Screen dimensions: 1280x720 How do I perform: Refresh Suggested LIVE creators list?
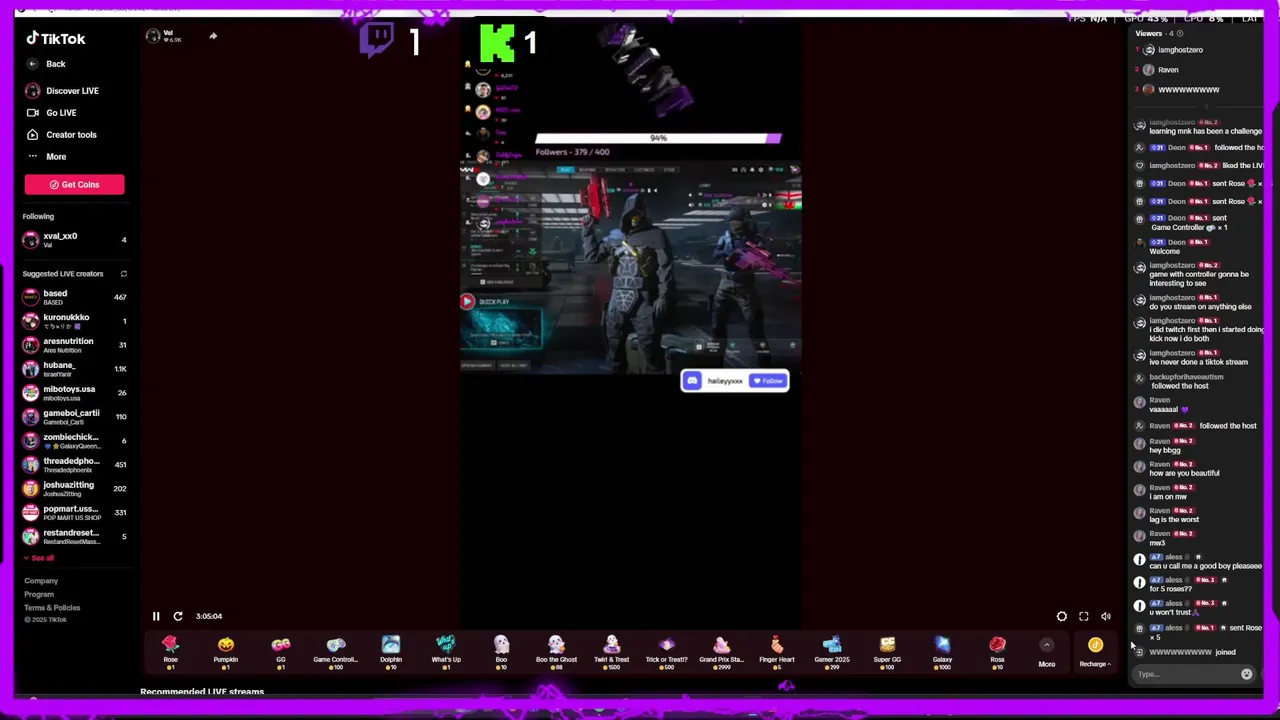pyautogui.click(x=124, y=274)
